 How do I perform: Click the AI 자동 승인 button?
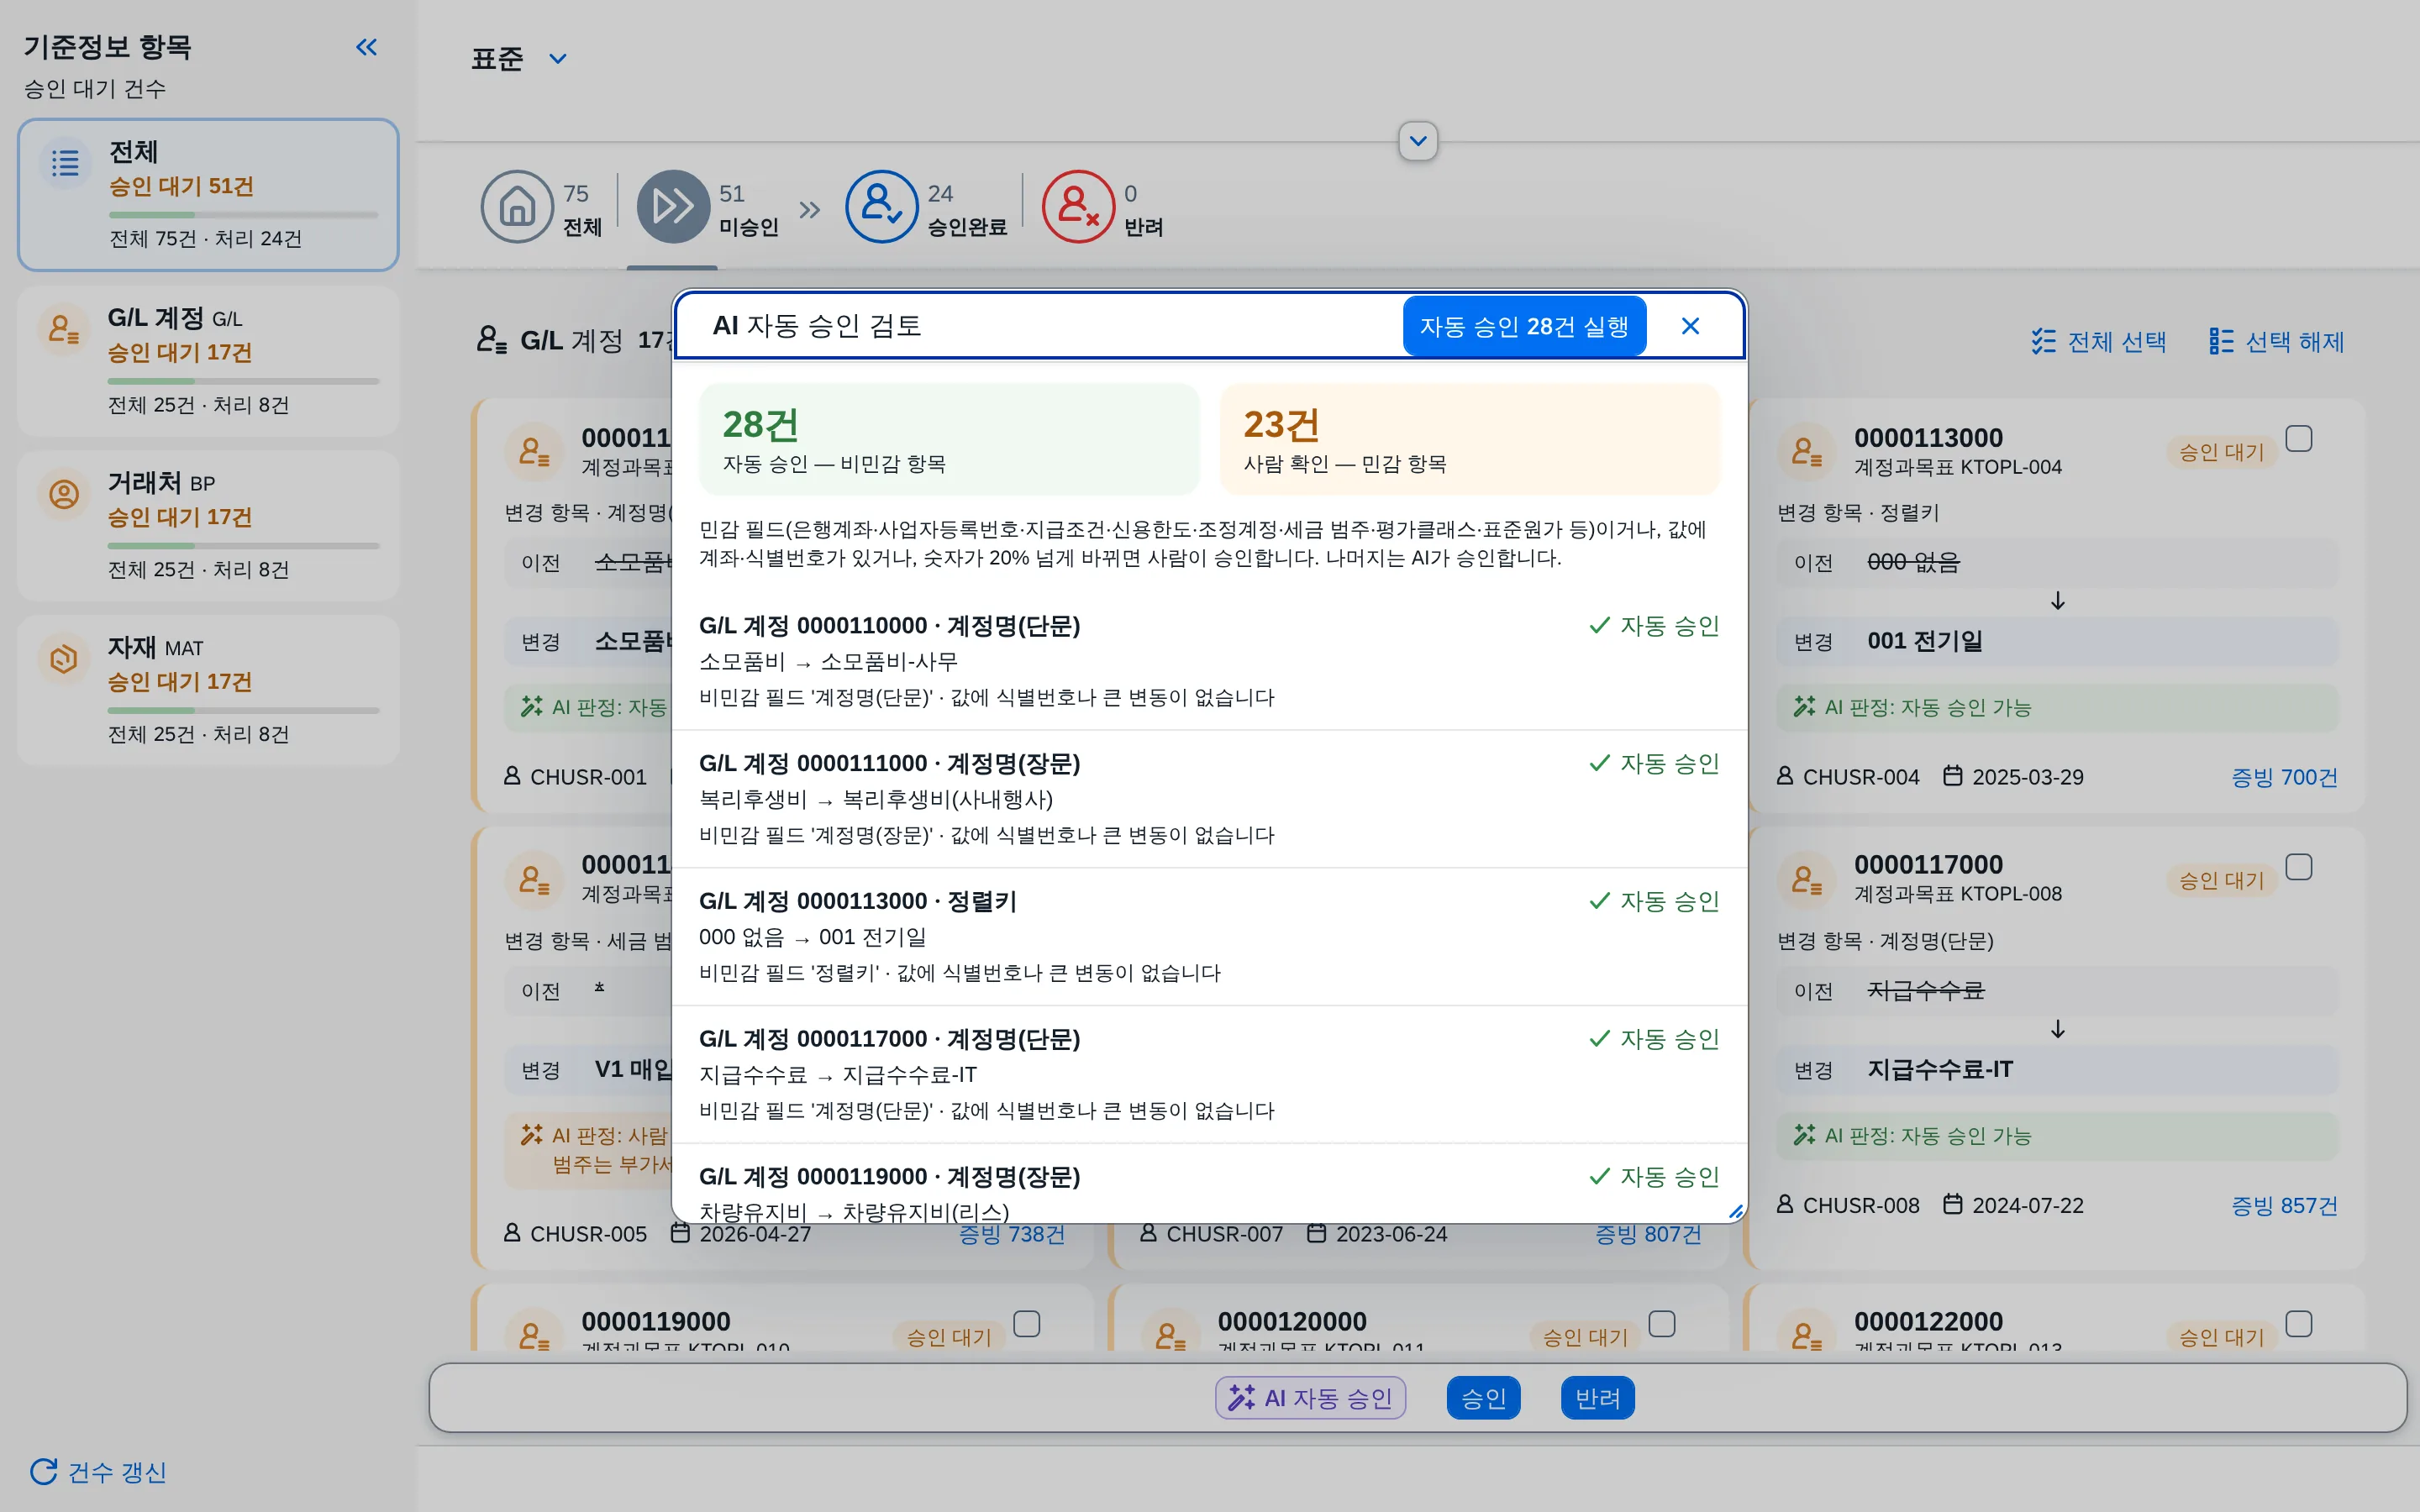click(x=1310, y=1397)
